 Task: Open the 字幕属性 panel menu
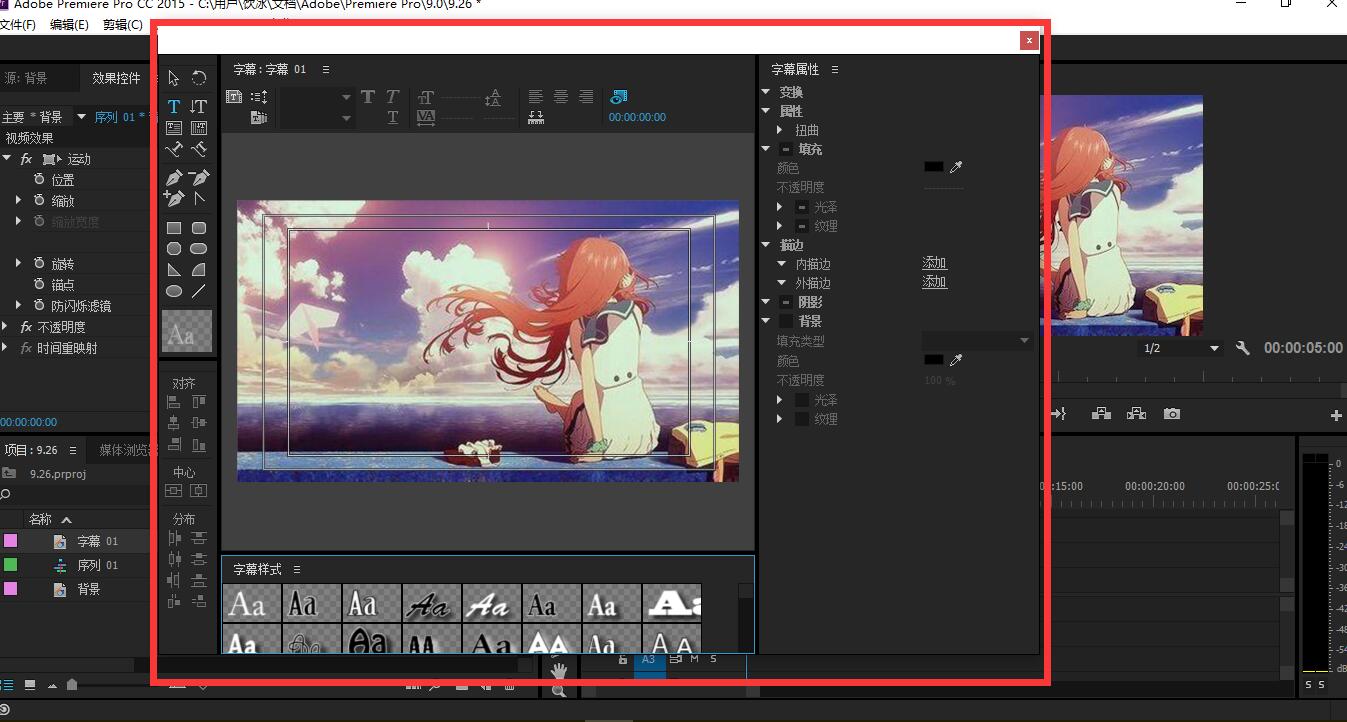(x=835, y=69)
